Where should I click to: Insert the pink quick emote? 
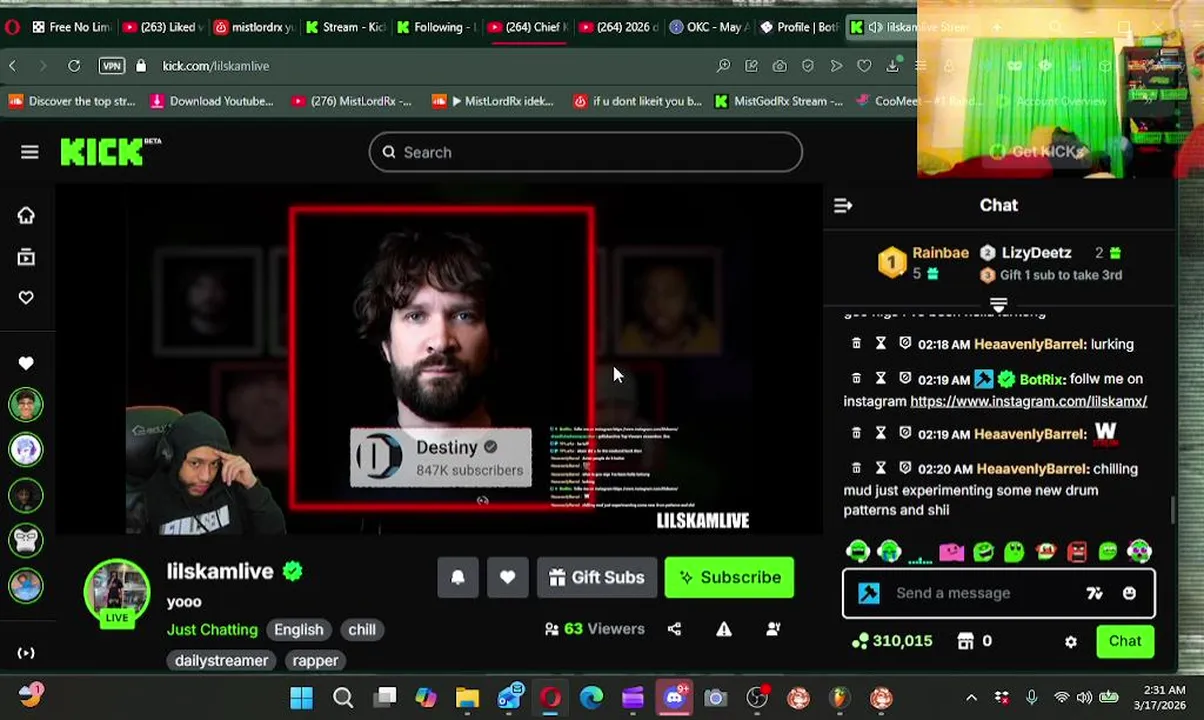point(951,551)
